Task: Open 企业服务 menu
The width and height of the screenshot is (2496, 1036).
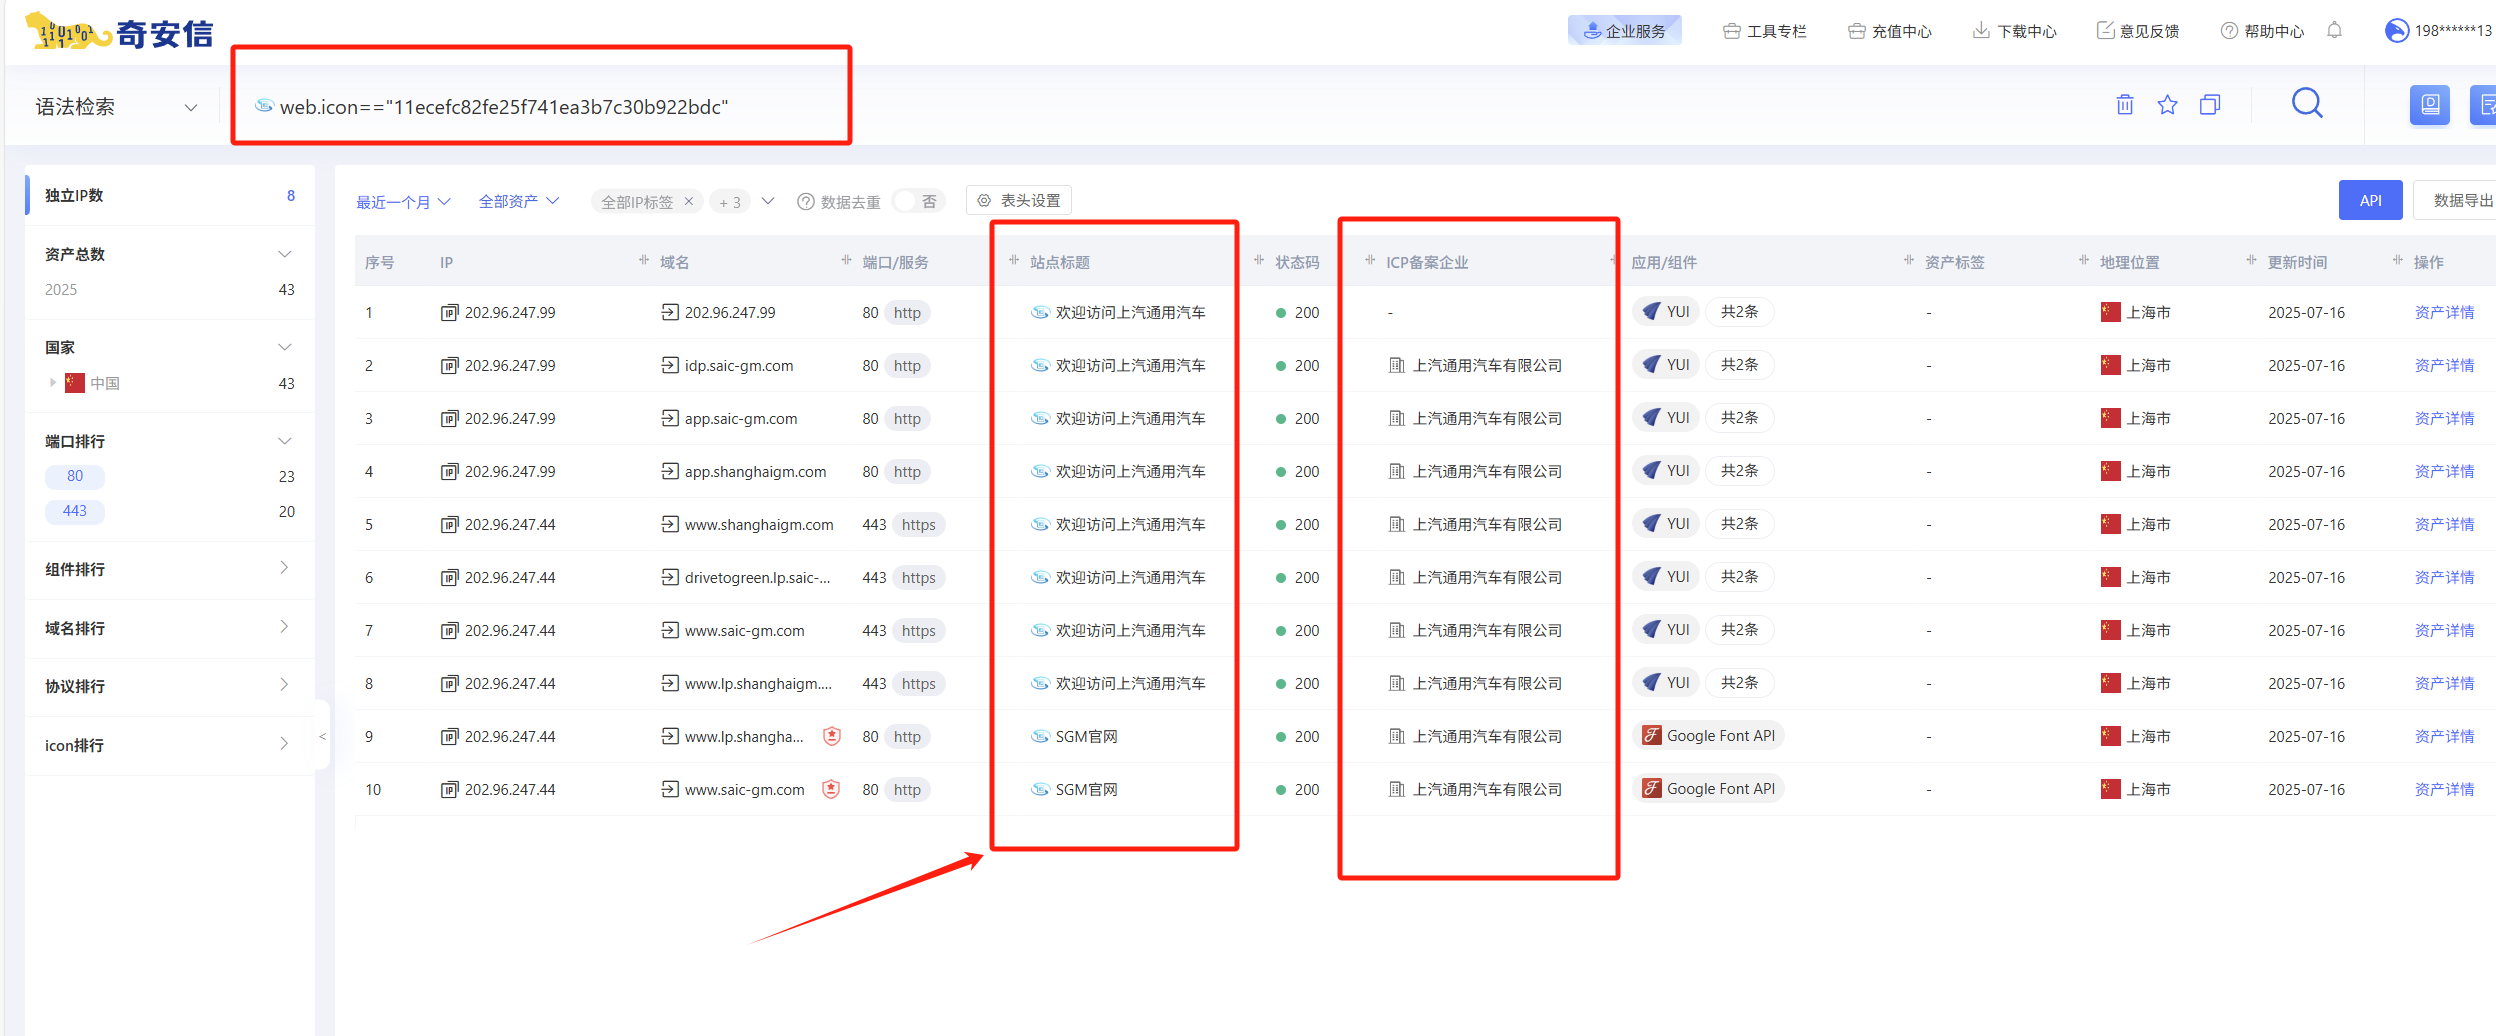Action: click(x=1625, y=31)
